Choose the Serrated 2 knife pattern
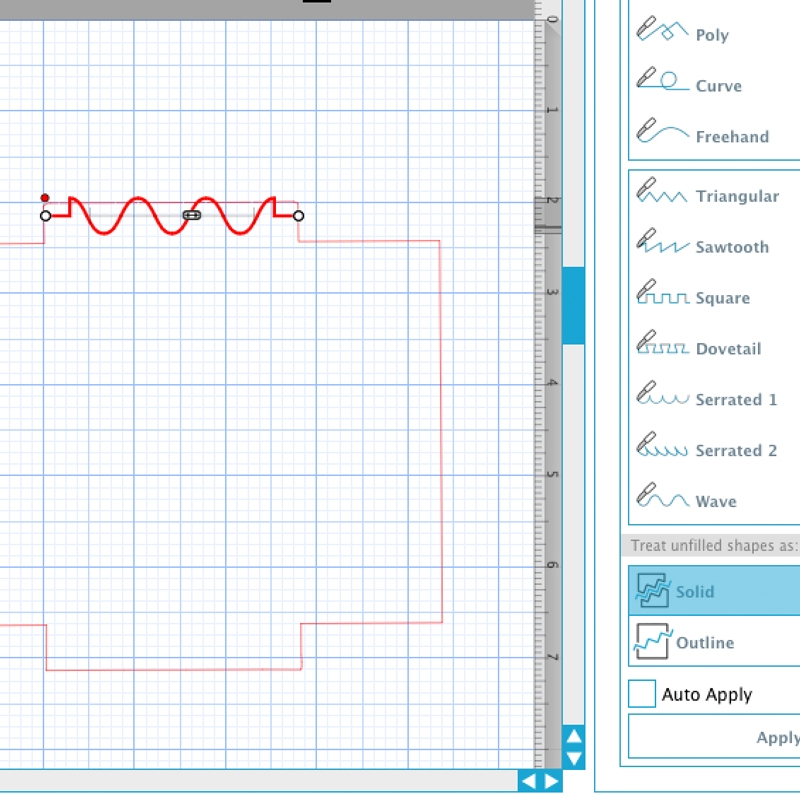The image size is (800, 800). 714,449
